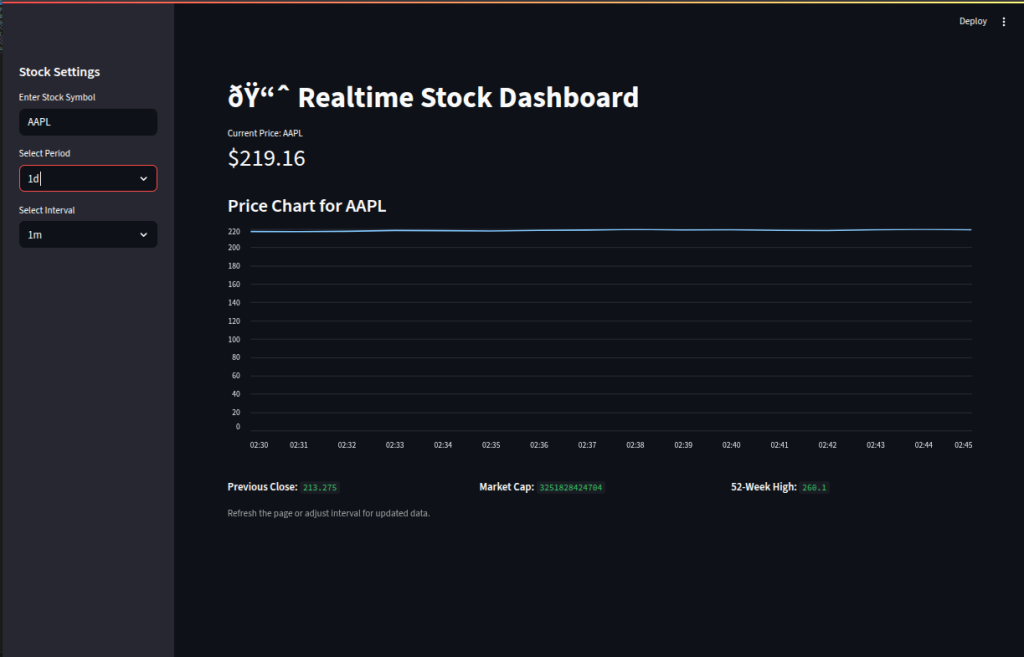Click the Refresh the page hint text
Image resolution: width=1024 pixels, height=657 pixels.
tap(328, 513)
